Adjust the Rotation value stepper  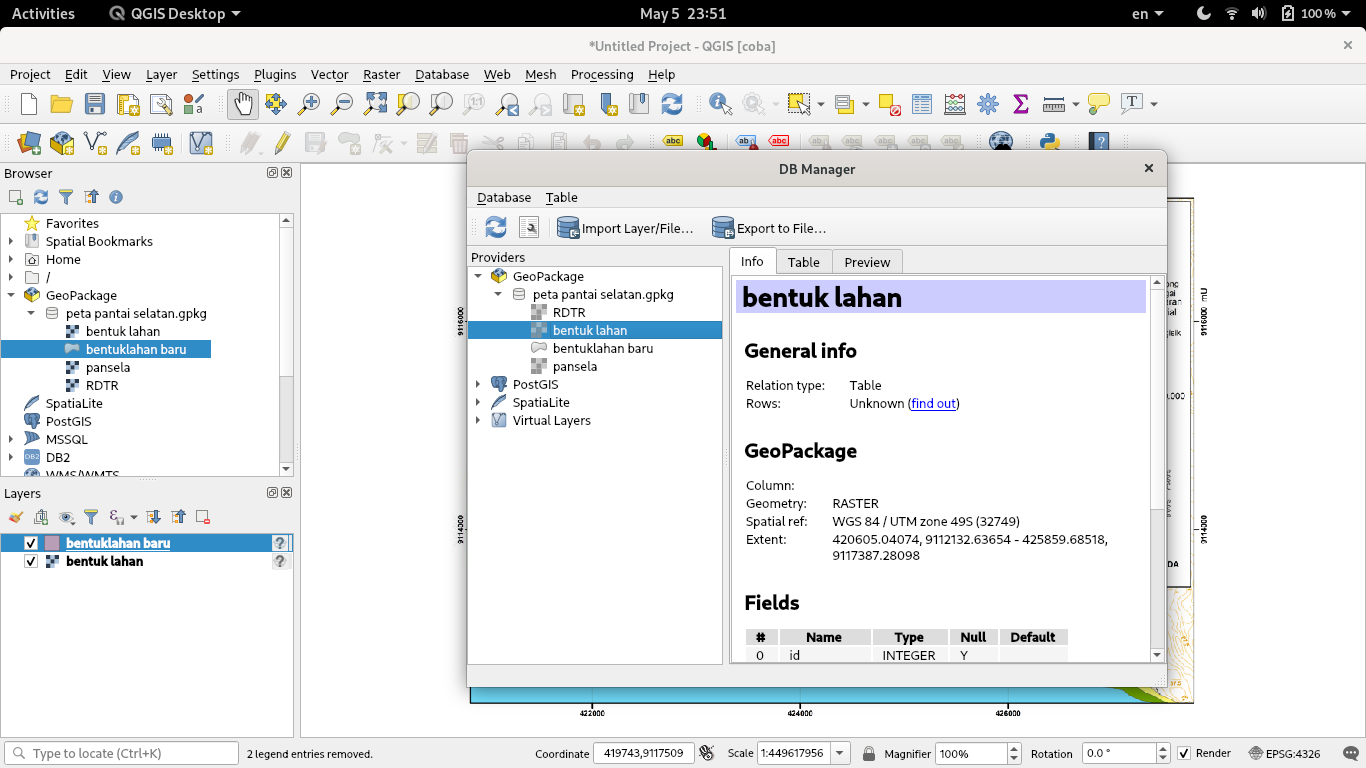[x=1161, y=753]
